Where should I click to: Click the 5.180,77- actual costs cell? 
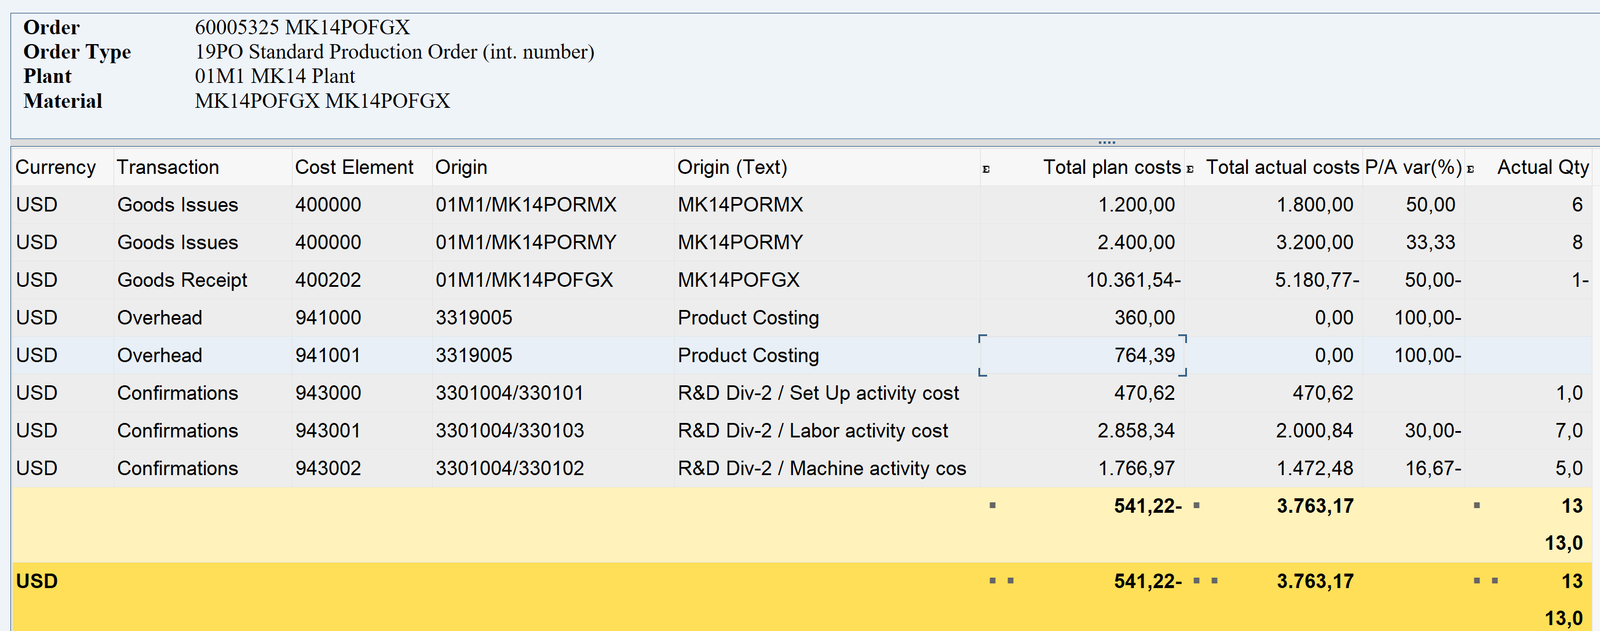click(x=1316, y=280)
